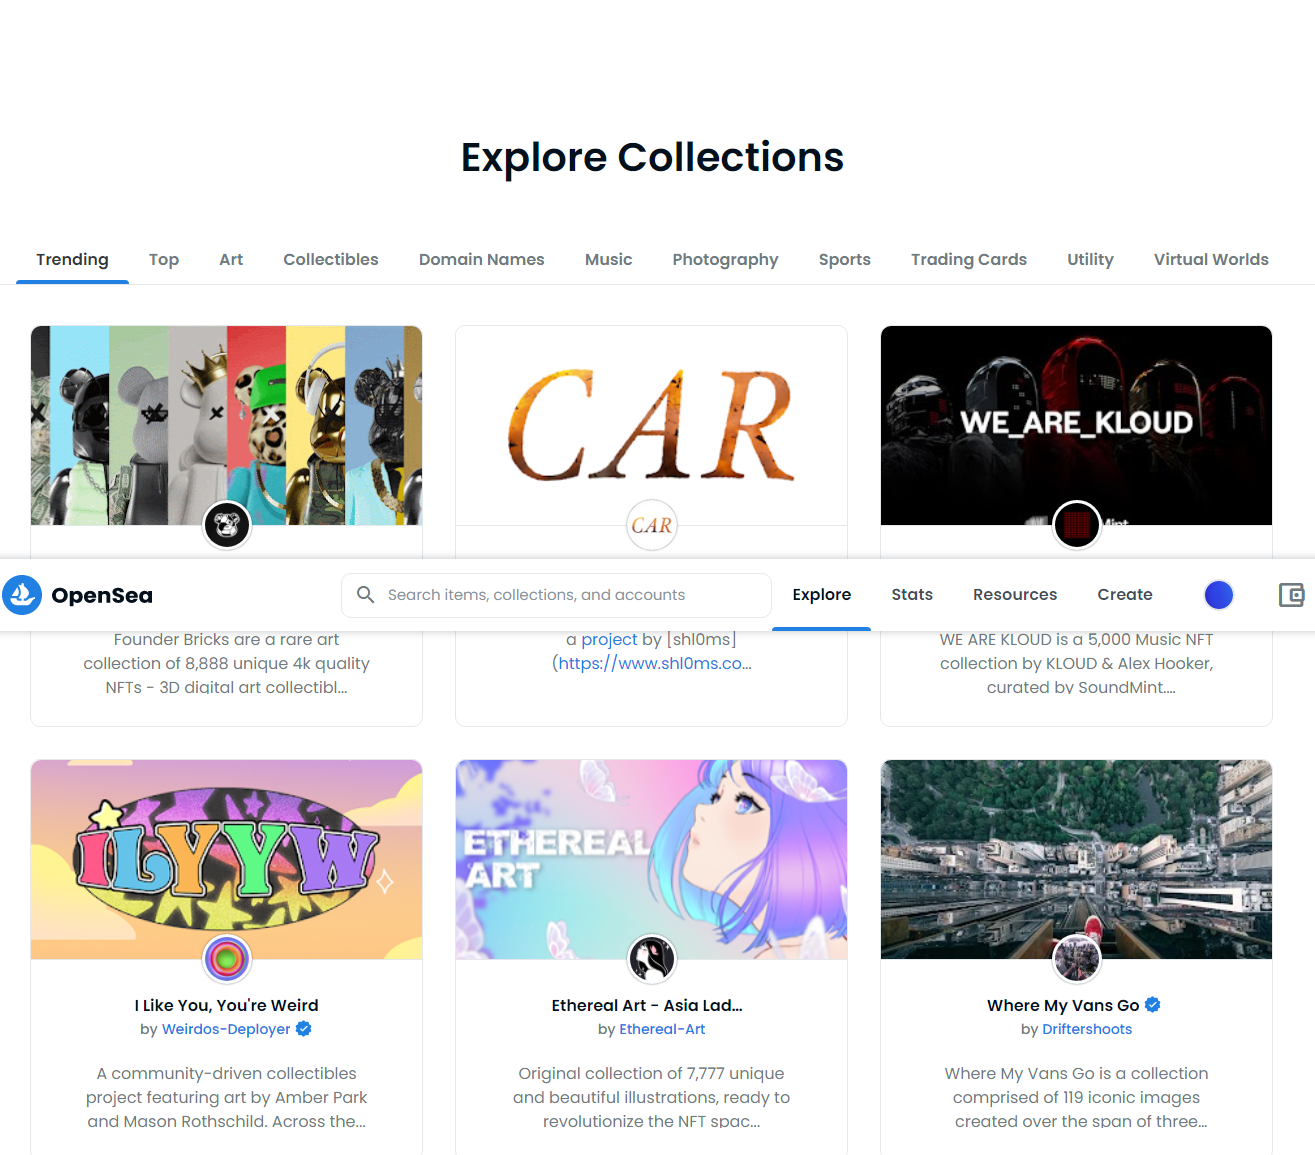1315x1155 pixels.
Task: Click the search items input field
Action: point(556,595)
